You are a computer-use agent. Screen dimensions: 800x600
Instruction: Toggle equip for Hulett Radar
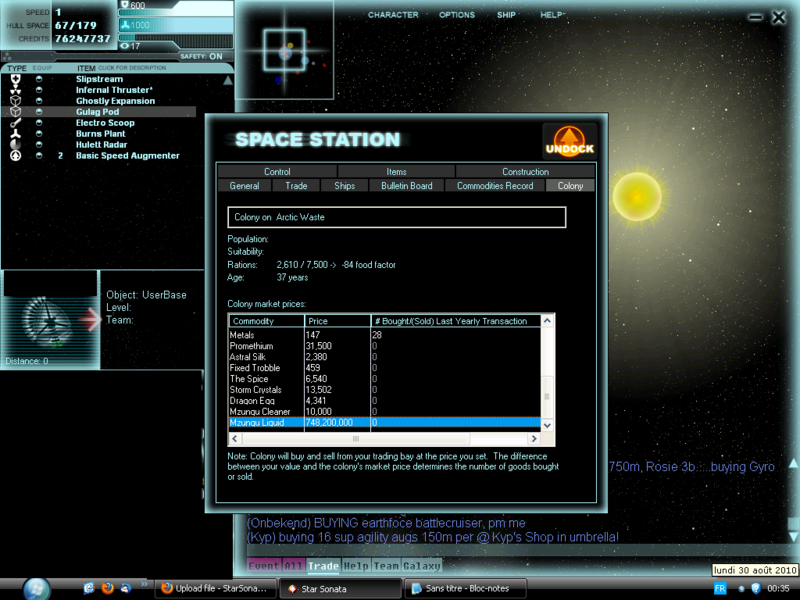click(39, 145)
